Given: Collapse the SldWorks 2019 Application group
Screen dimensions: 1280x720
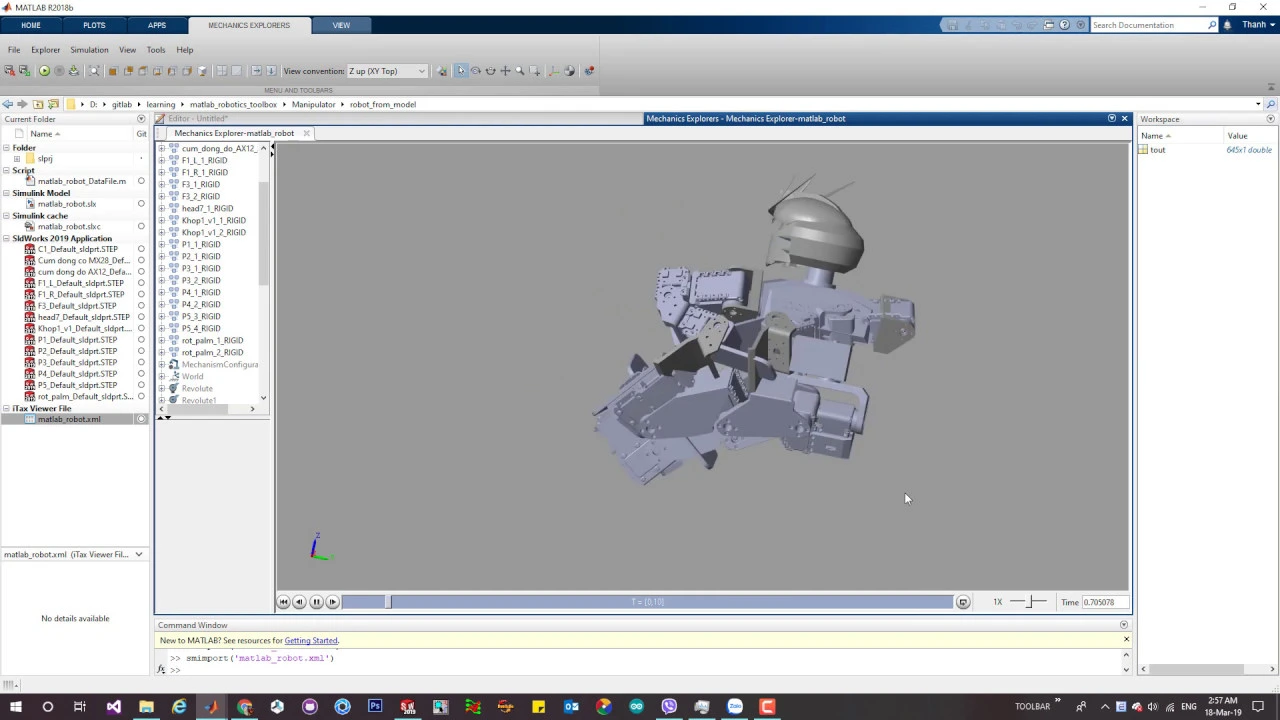Looking at the screenshot, I should click(x=6, y=238).
